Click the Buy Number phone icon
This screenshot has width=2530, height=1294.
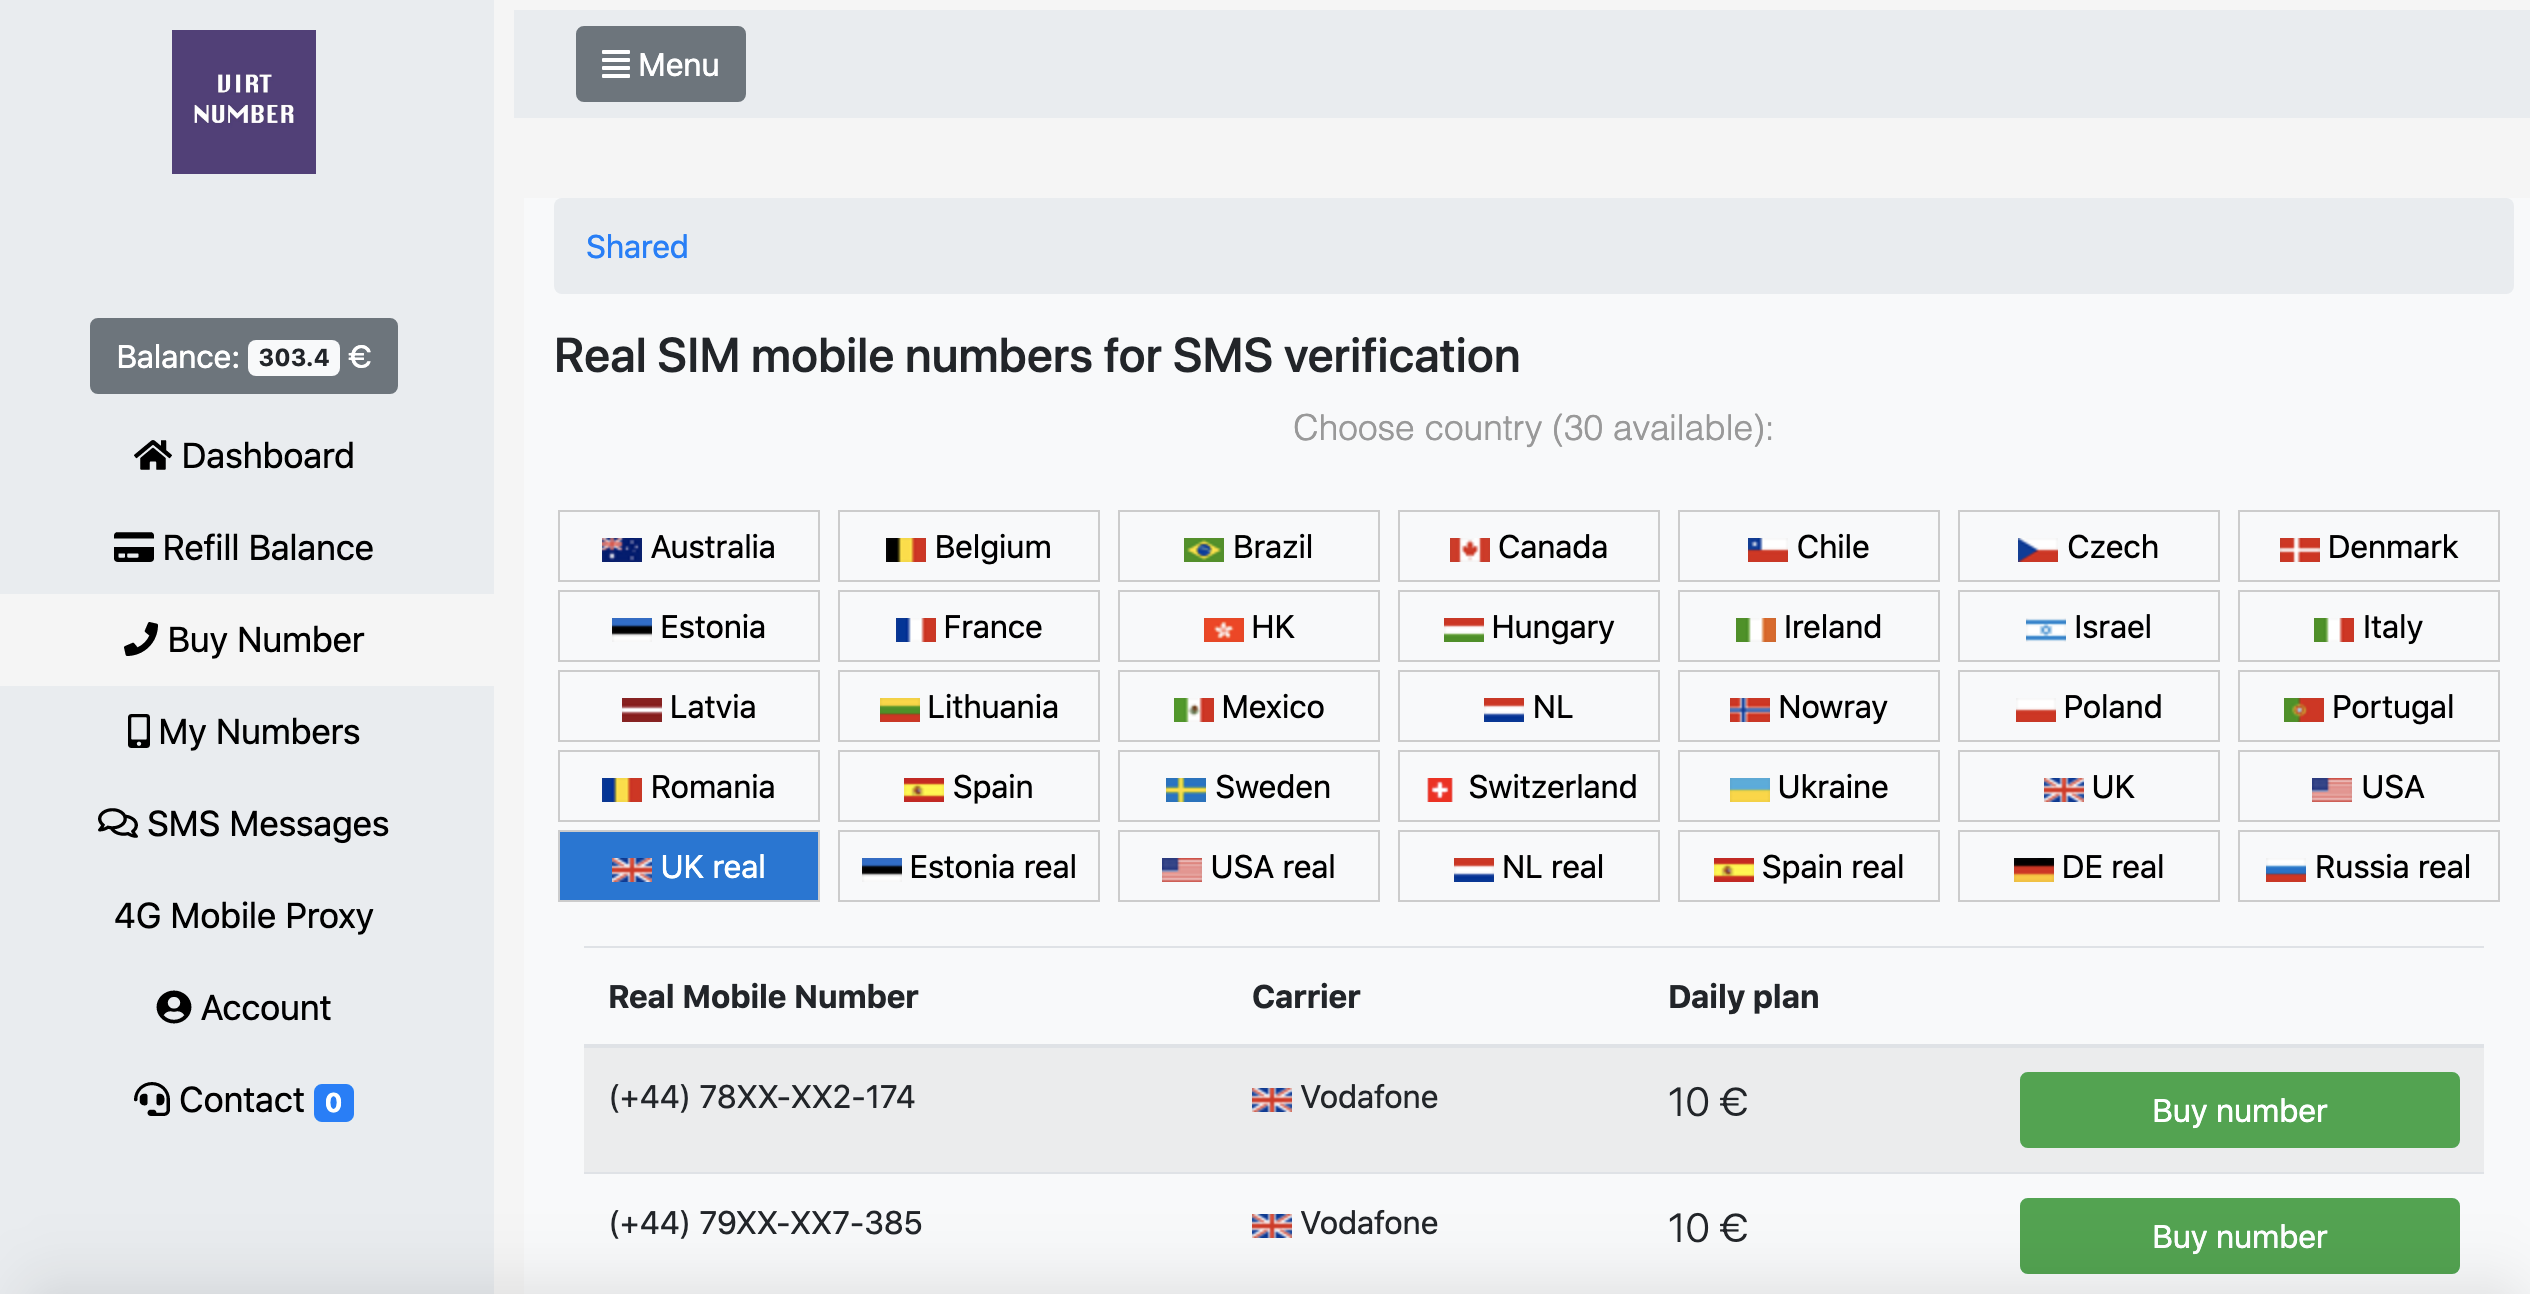141,639
